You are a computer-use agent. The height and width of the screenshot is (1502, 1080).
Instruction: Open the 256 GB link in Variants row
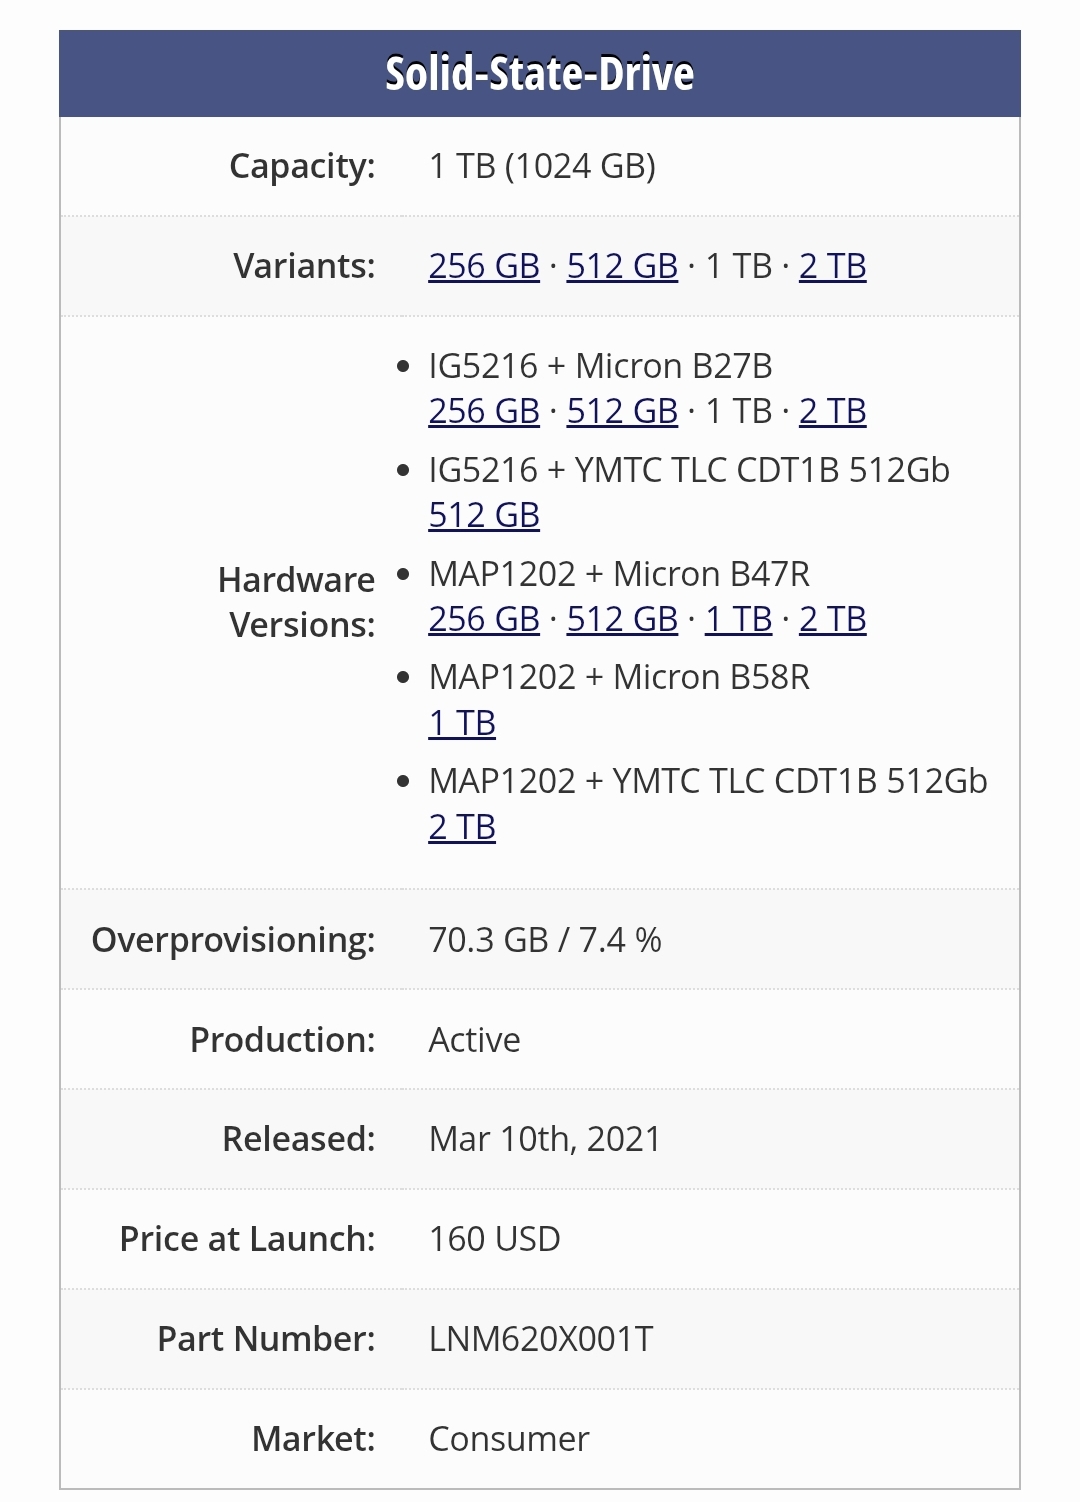pyautogui.click(x=484, y=266)
